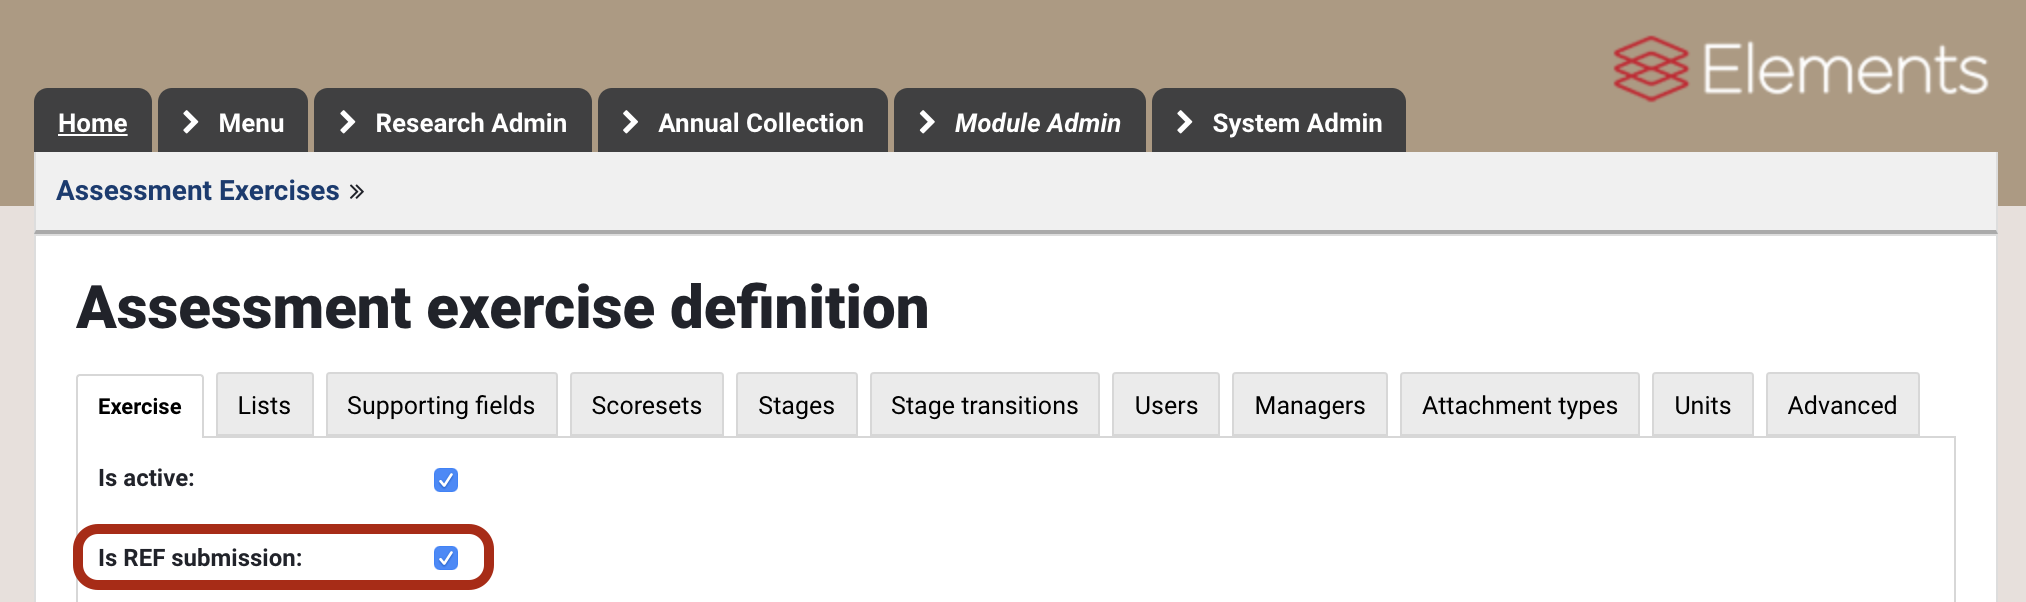Screen dimensions: 2026x602
Task: Expand the Research Admin menu
Action: (x=470, y=123)
